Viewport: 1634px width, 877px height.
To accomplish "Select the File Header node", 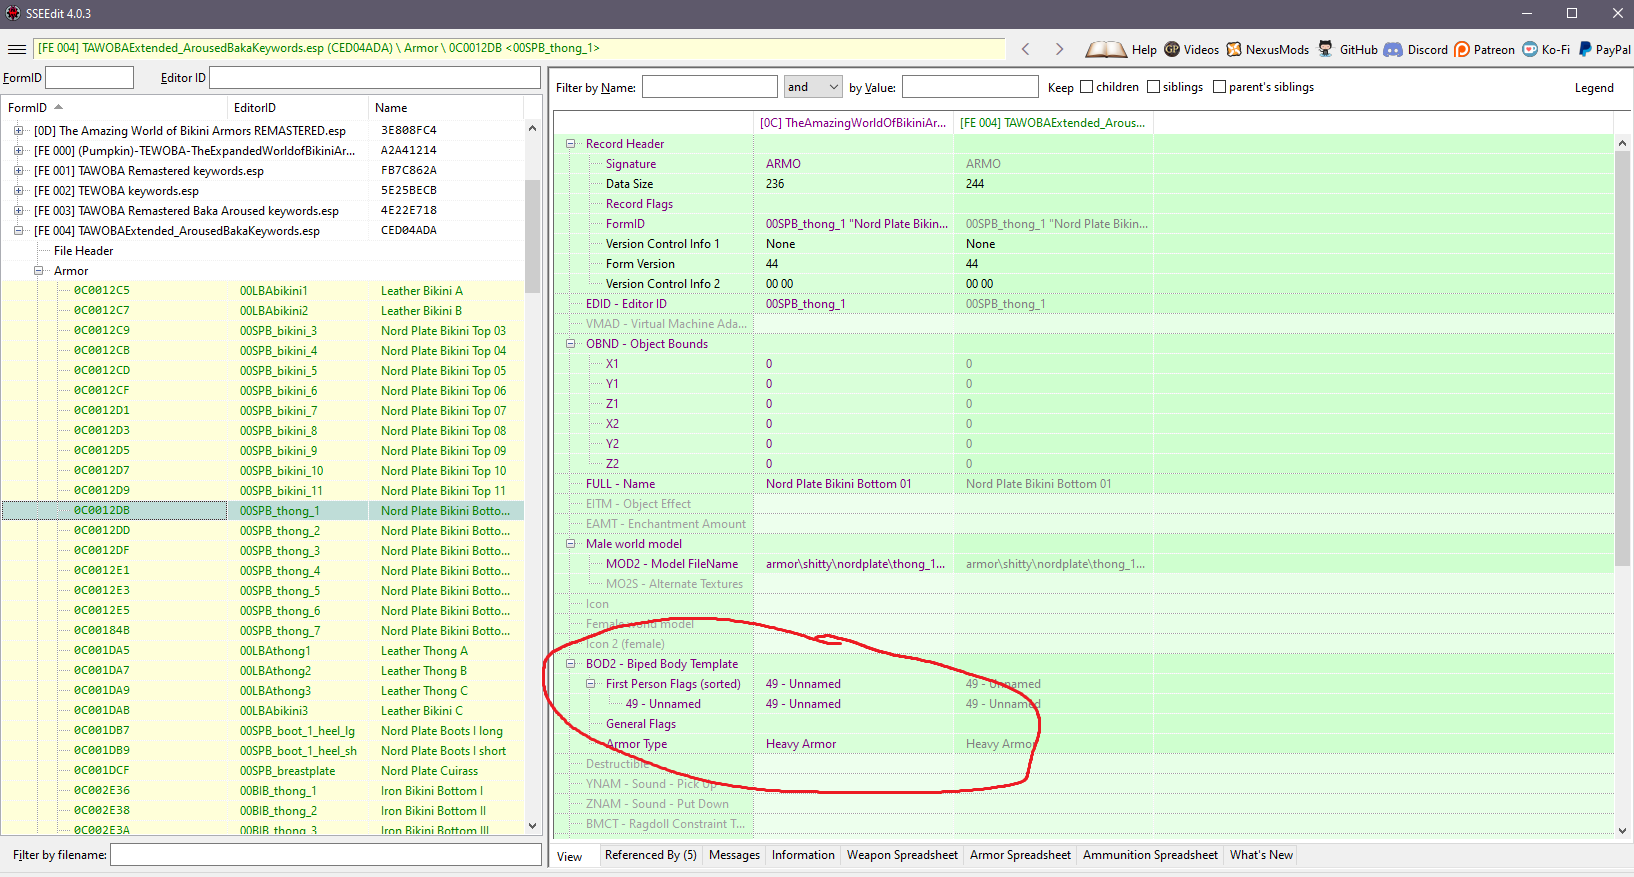I will pyautogui.click(x=83, y=251).
